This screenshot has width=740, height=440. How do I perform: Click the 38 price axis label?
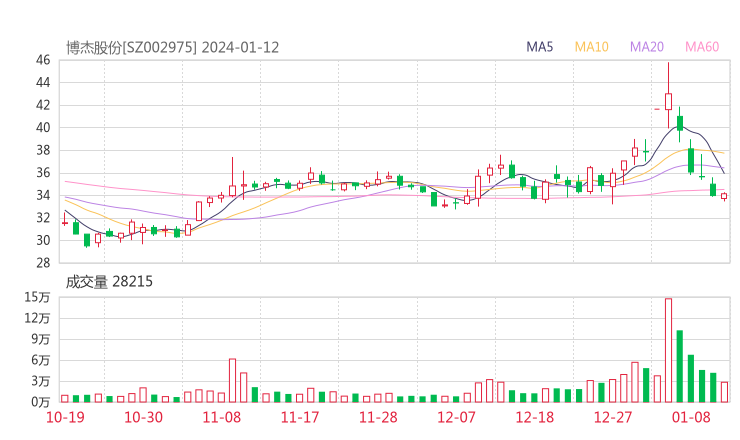[x=42, y=150]
